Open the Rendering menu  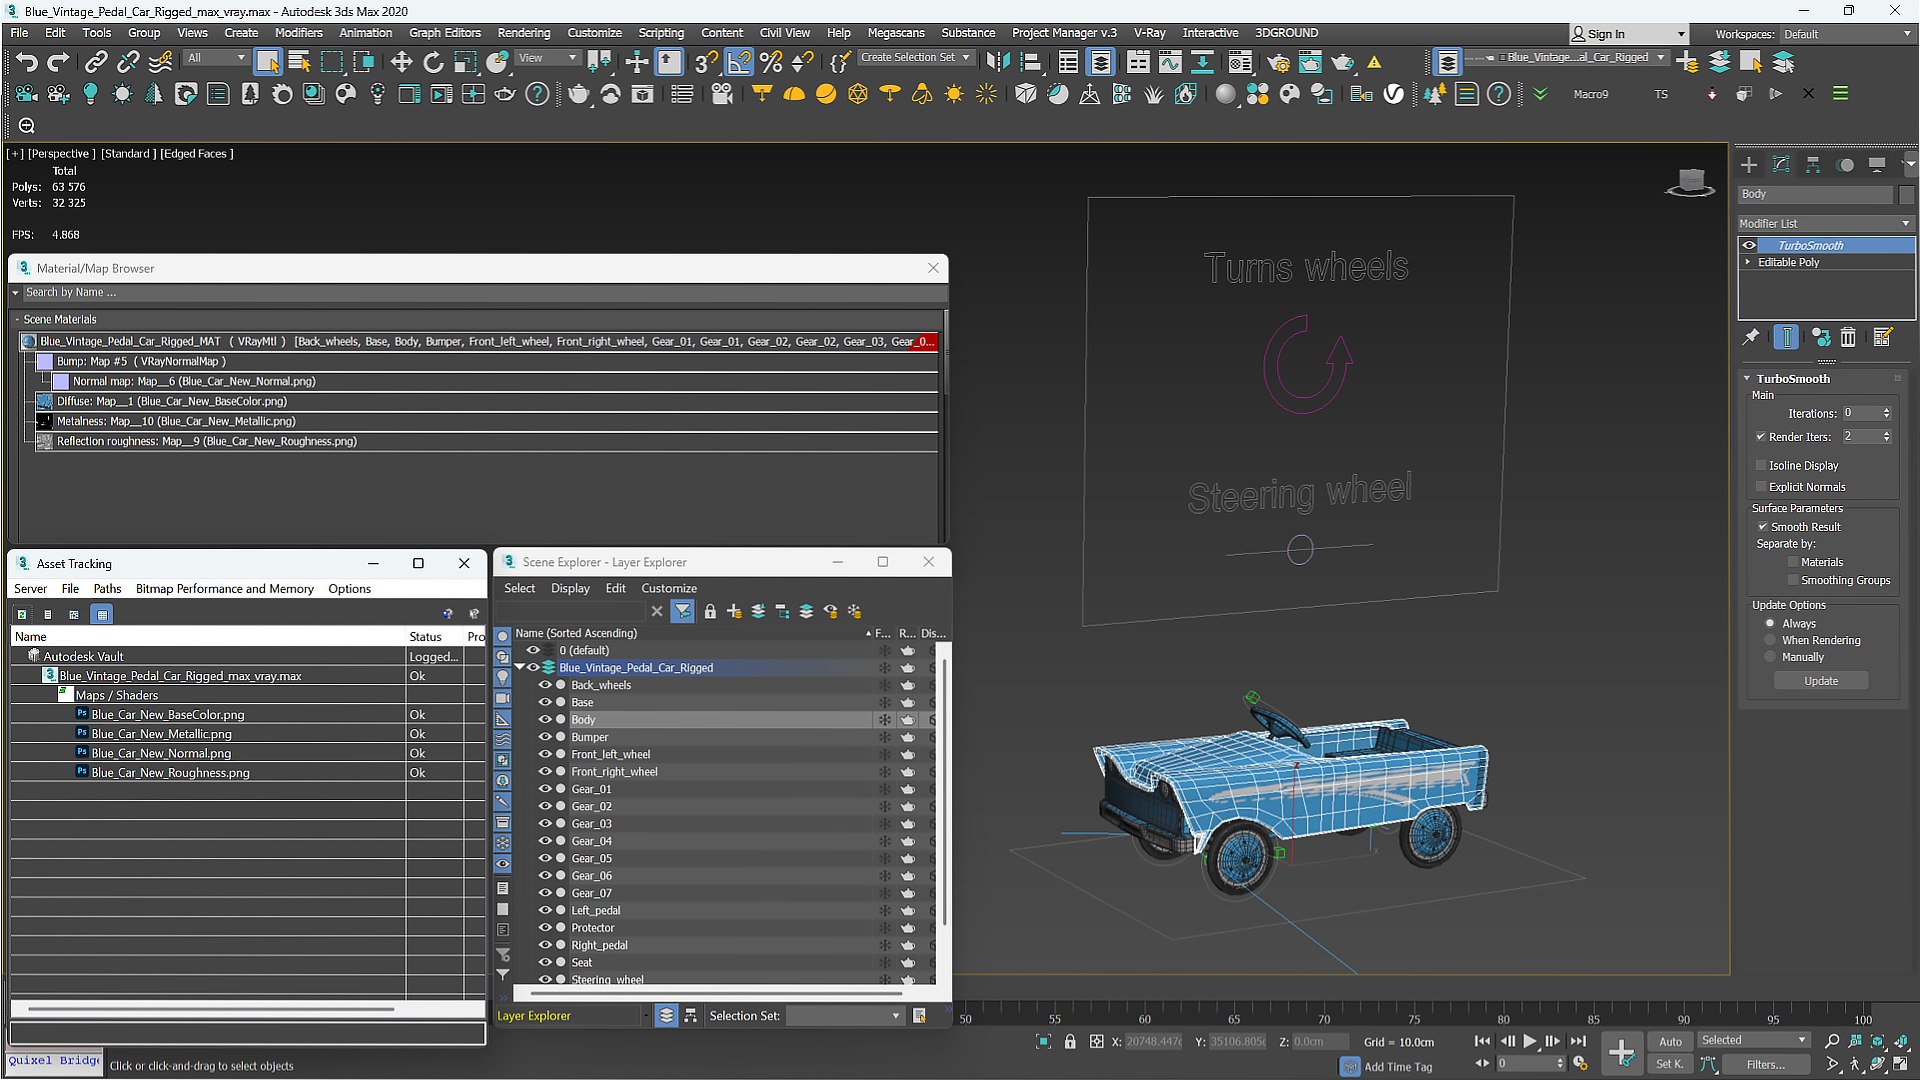click(x=523, y=33)
